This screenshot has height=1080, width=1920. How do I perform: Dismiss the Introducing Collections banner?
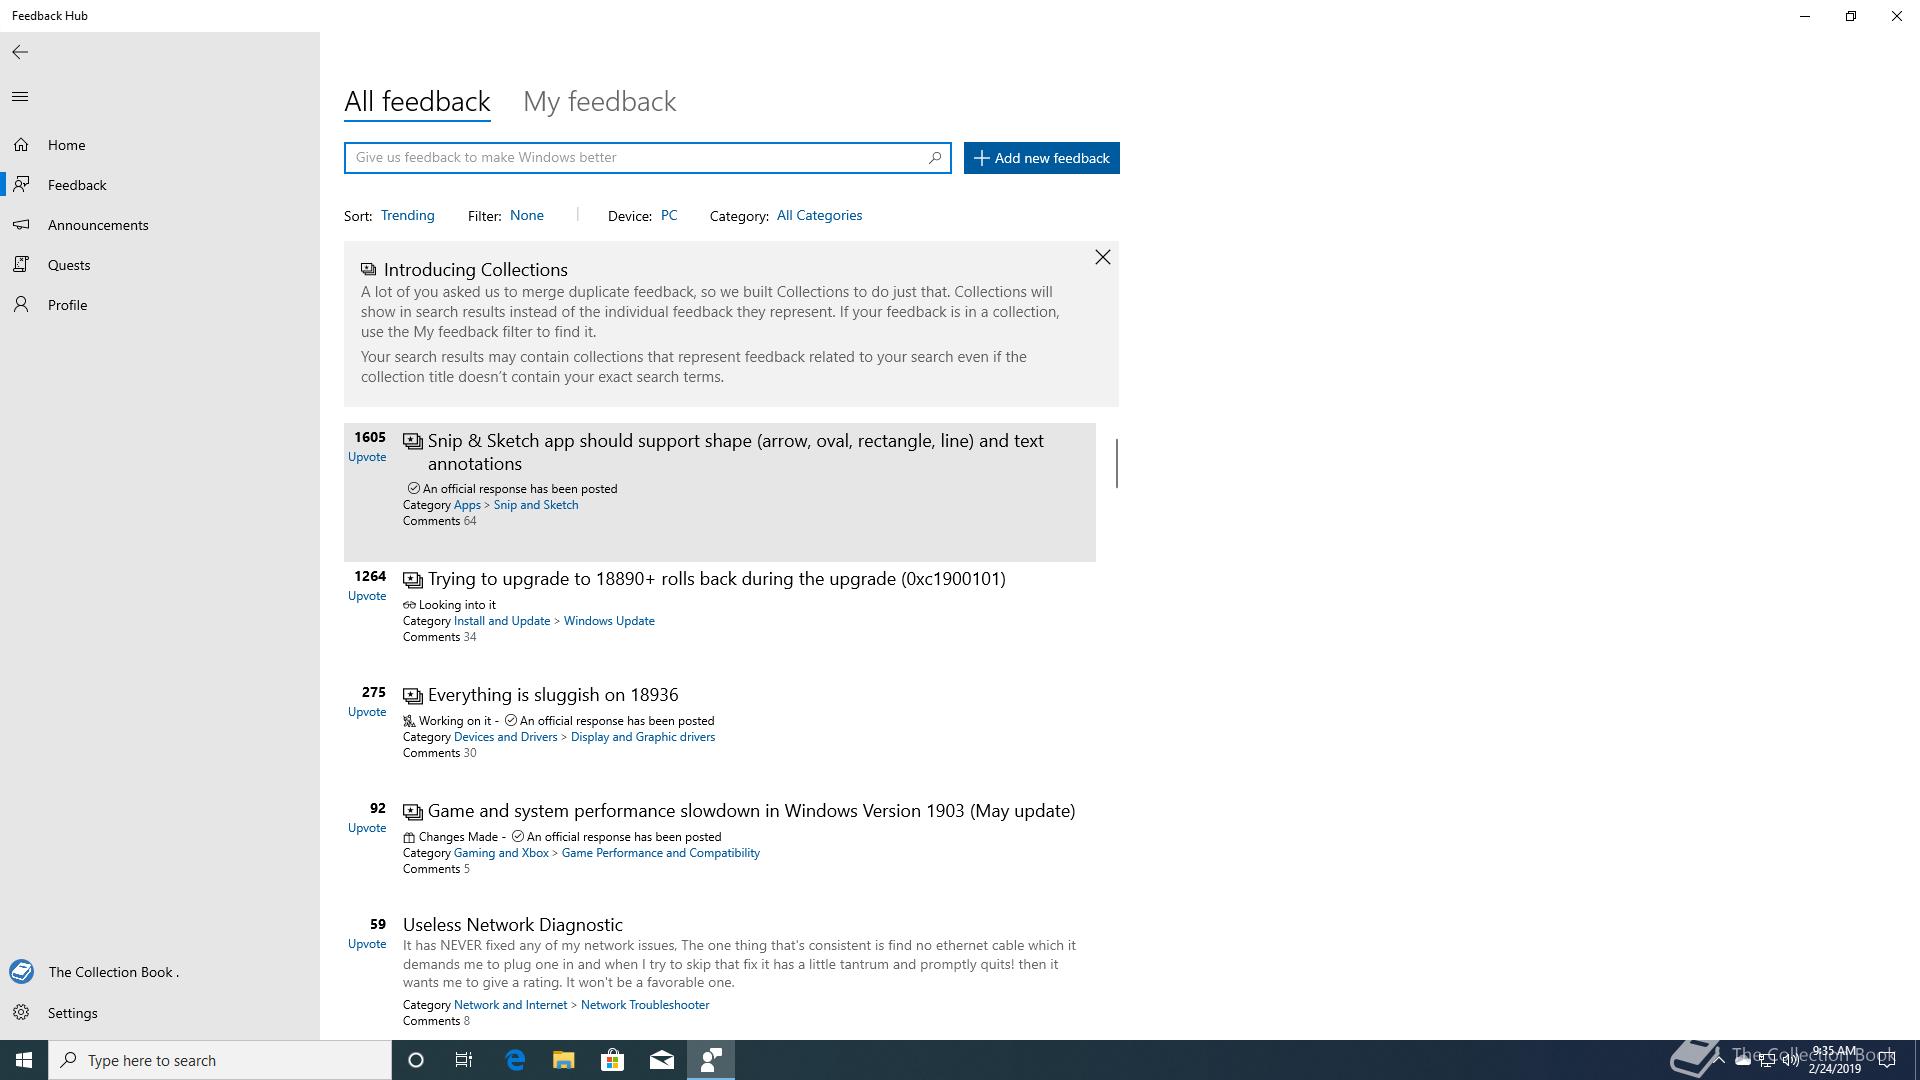coord(1103,258)
